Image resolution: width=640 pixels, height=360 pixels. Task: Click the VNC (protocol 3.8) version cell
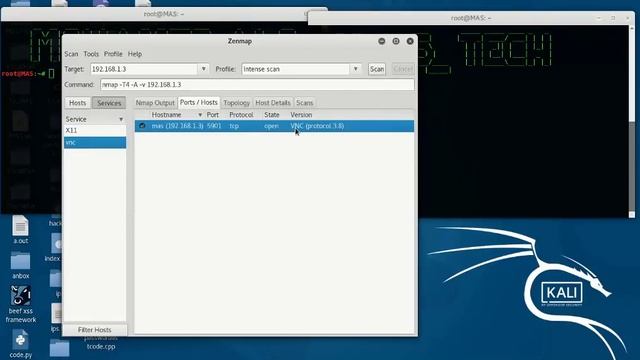(x=317, y=126)
